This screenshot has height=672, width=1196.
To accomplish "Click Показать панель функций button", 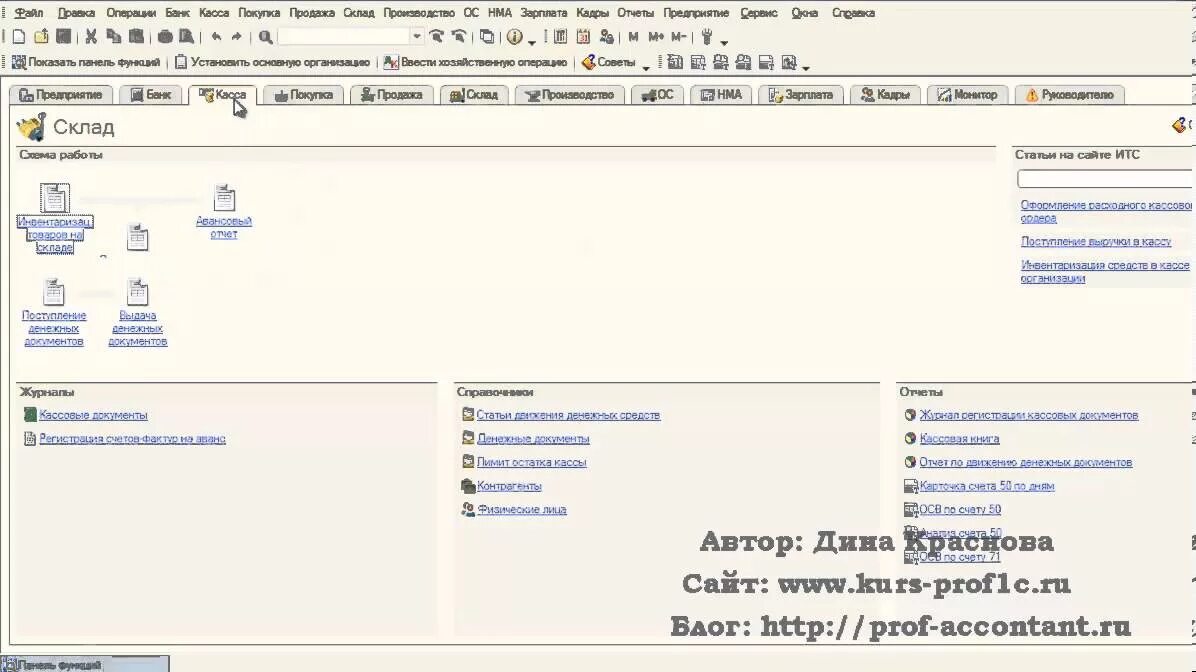I will point(86,63).
